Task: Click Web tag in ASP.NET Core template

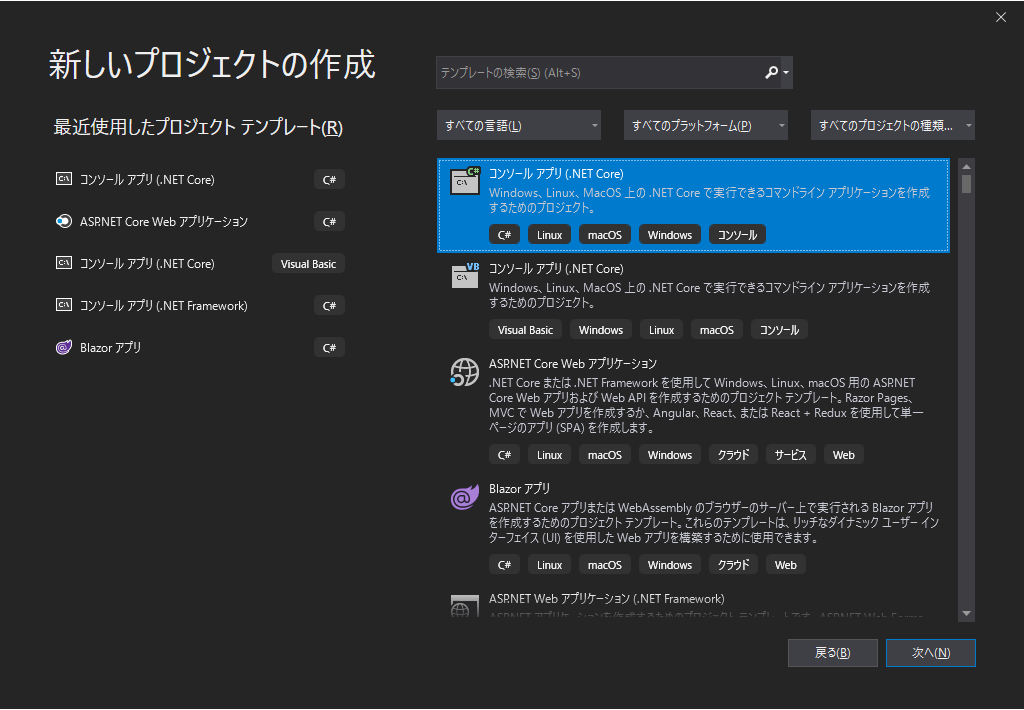Action: [843, 455]
